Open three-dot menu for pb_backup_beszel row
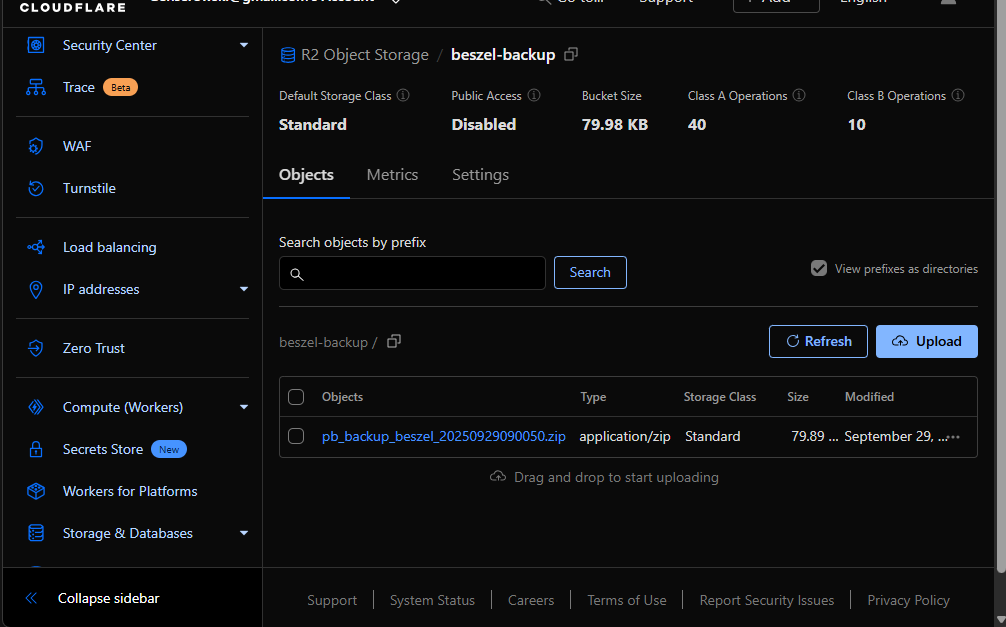Viewport: 1006px width, 627px height. pyautogui.click(x=954, y=437)
